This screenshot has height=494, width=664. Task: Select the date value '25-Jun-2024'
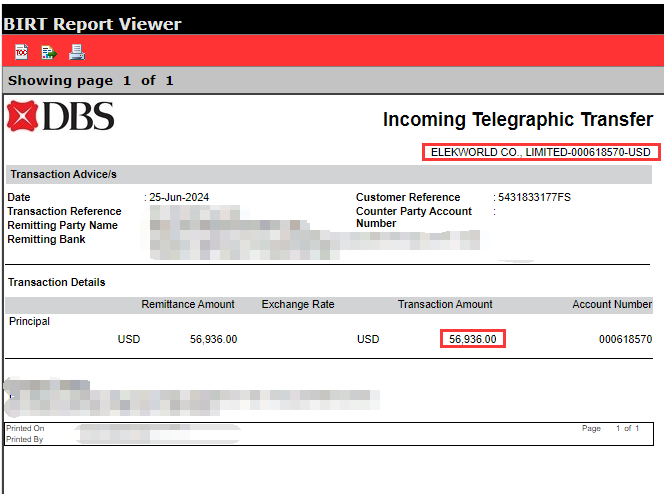(x=179, y=197)
